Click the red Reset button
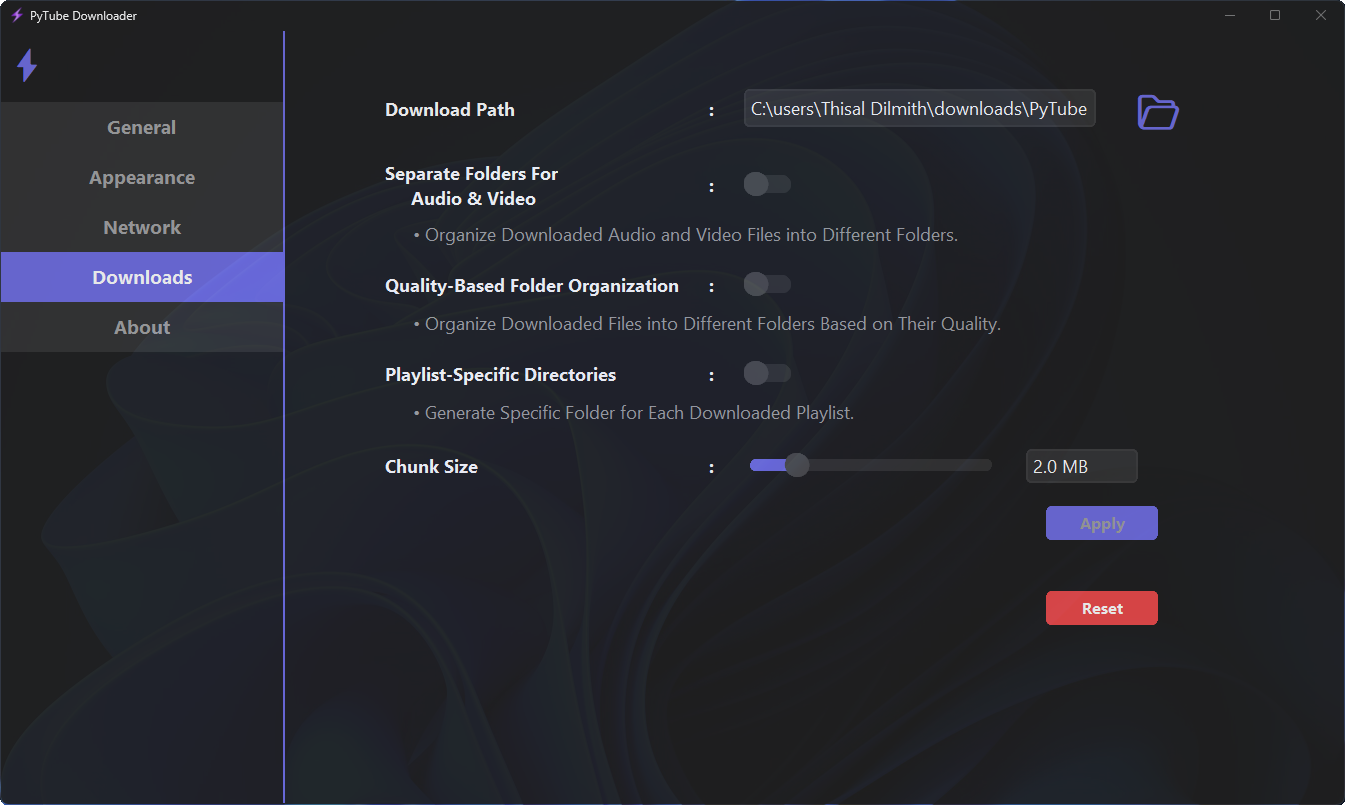 click(x=1102, y=608)
